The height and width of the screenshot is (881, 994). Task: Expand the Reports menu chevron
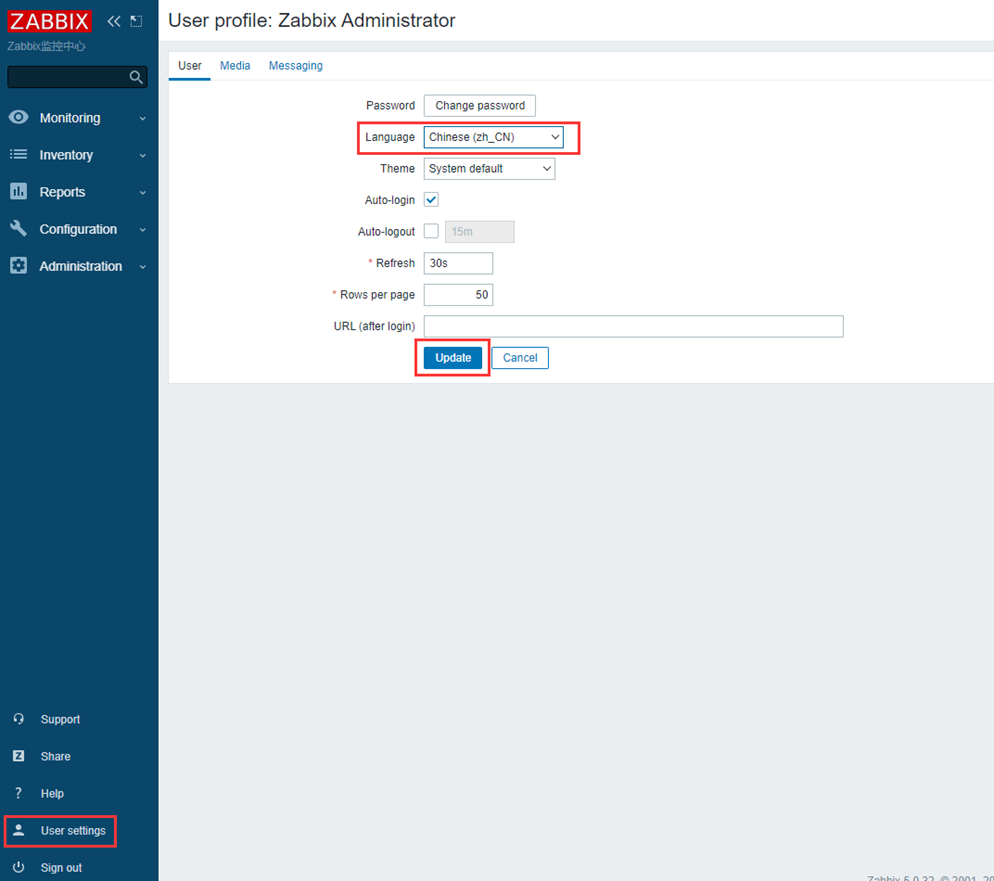coord(143,193)
